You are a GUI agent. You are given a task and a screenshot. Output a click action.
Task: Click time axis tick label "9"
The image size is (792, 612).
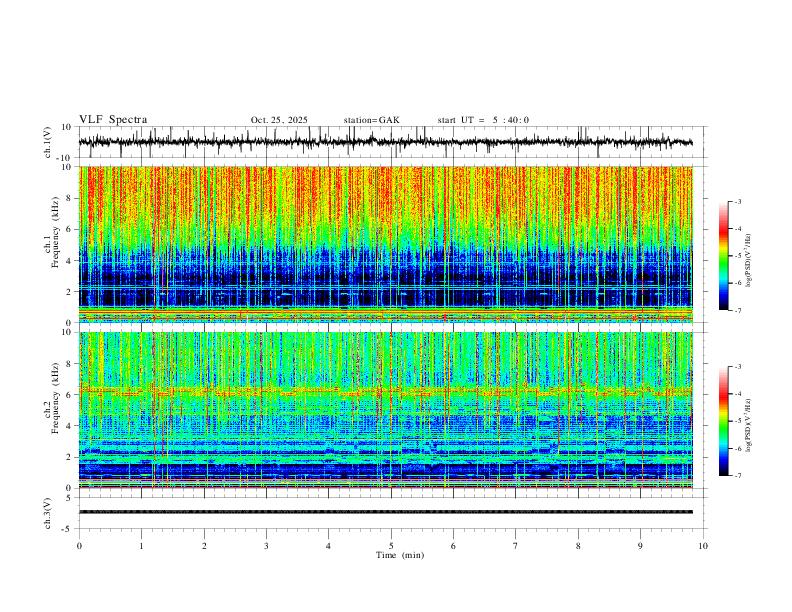pos(640,546)
